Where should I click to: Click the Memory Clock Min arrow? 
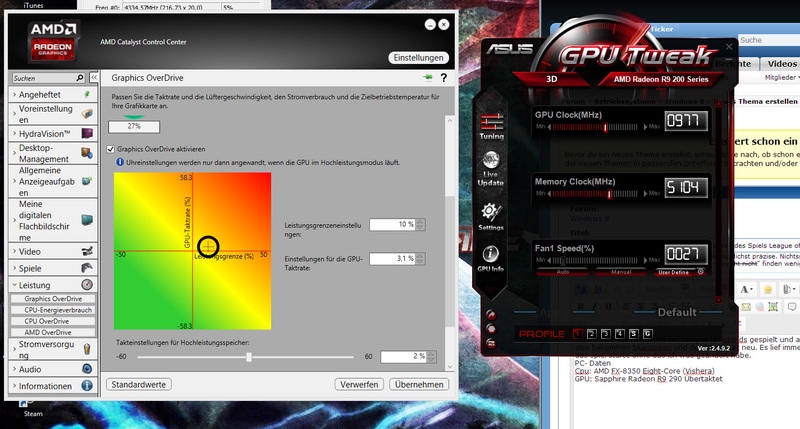549,194
